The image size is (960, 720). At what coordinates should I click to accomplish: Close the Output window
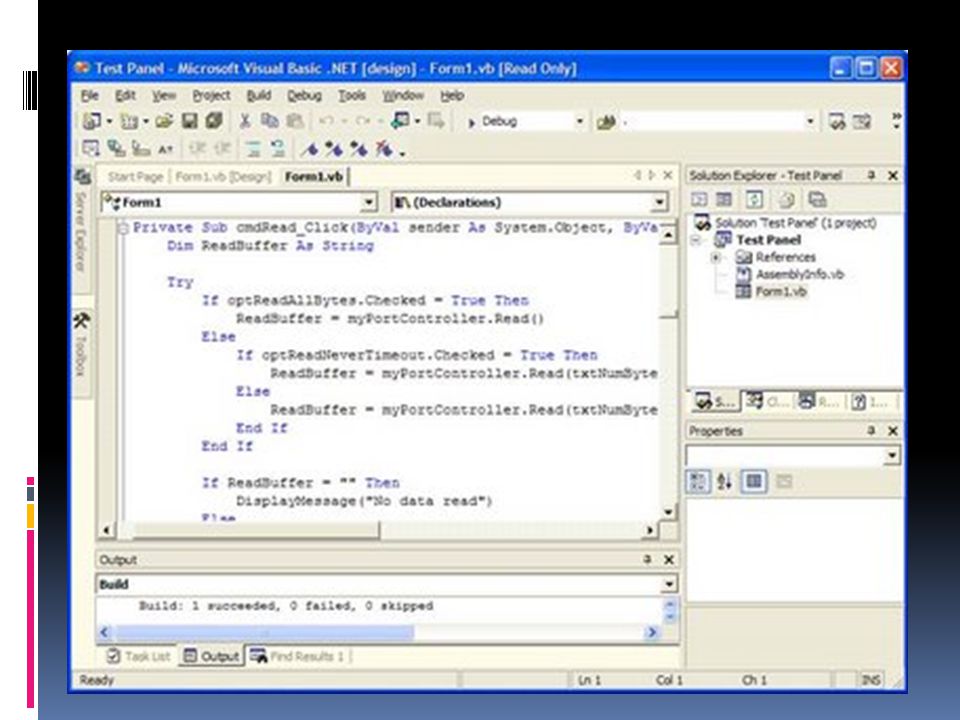click(x=669, y=560)
